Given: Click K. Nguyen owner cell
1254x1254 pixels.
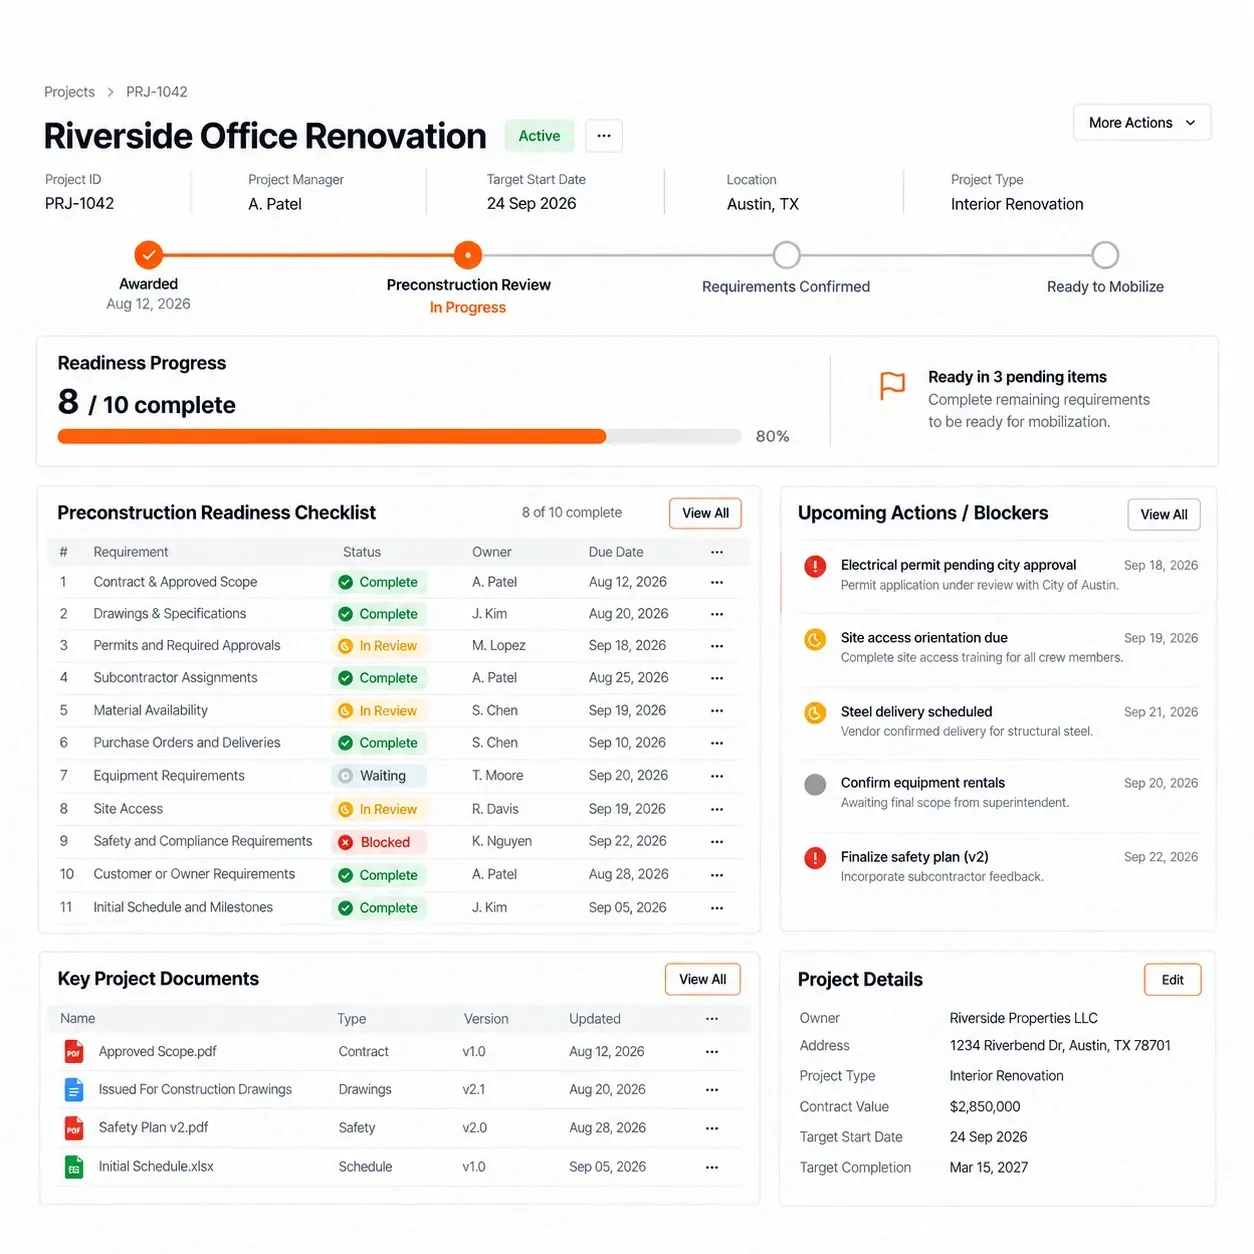Looking at the screenshot, I should [x=502, y=842].
